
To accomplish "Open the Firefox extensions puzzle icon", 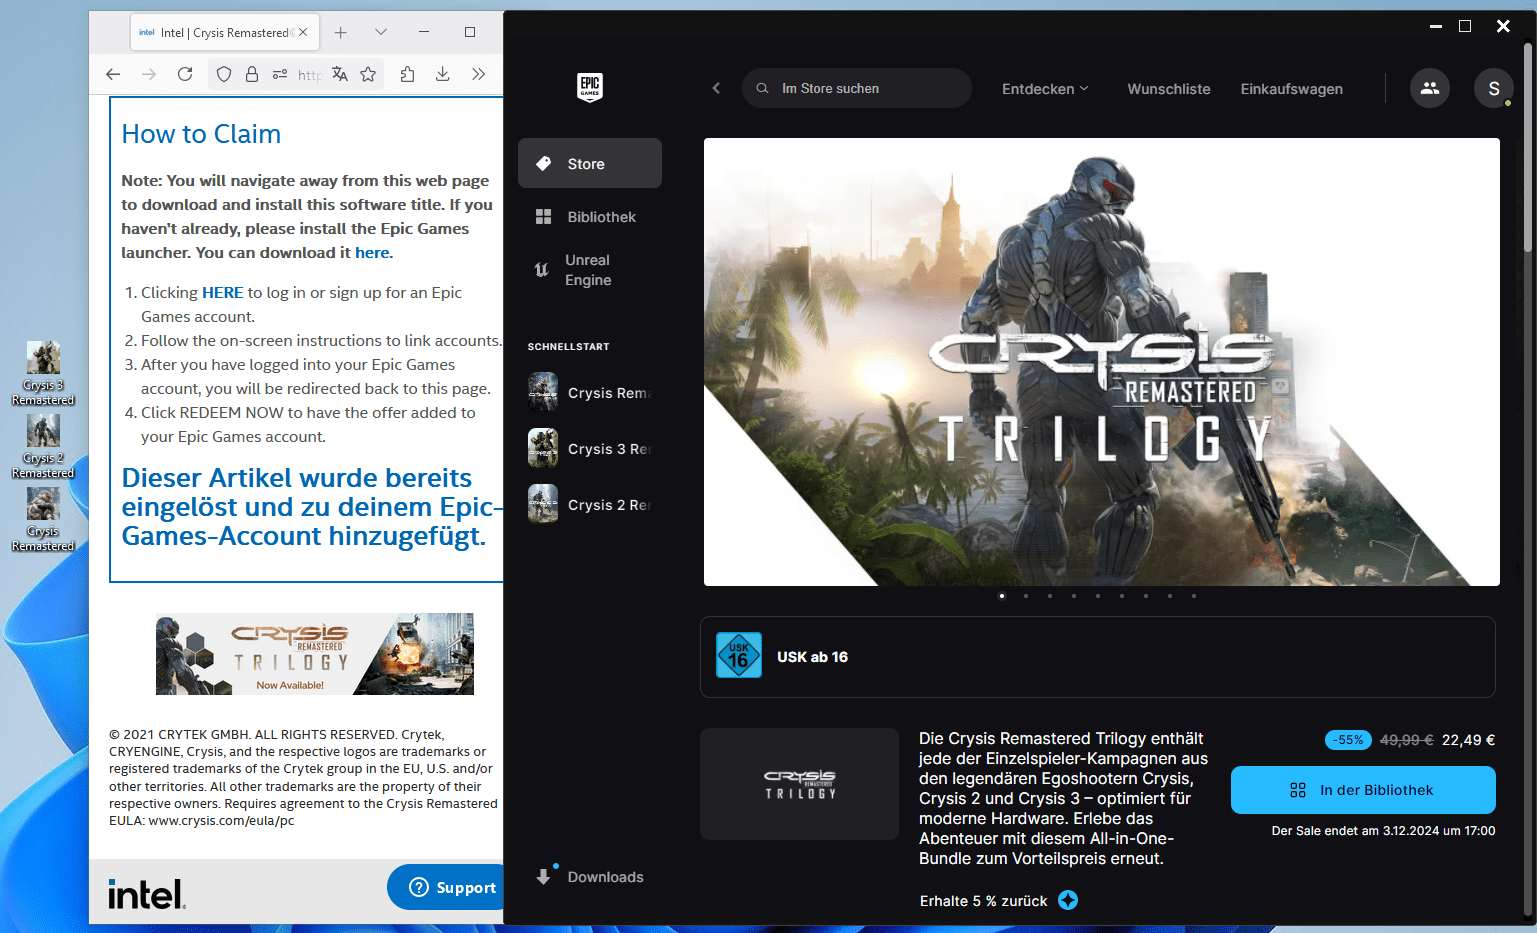I will (407, 74).
